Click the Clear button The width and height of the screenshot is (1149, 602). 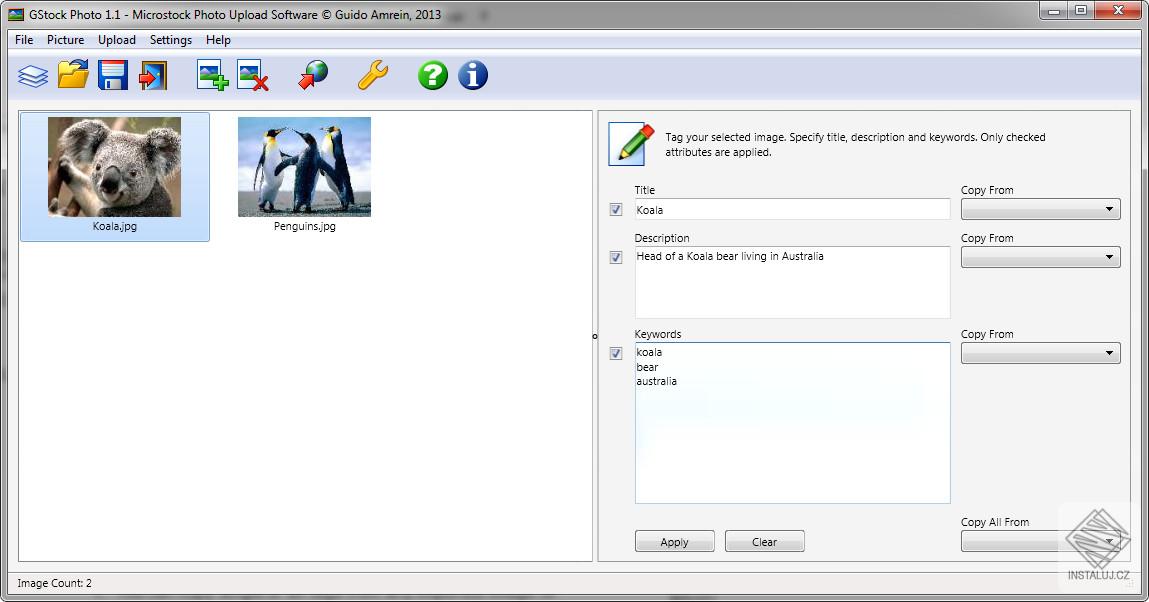pyautogui.click(x=764, y=541)
